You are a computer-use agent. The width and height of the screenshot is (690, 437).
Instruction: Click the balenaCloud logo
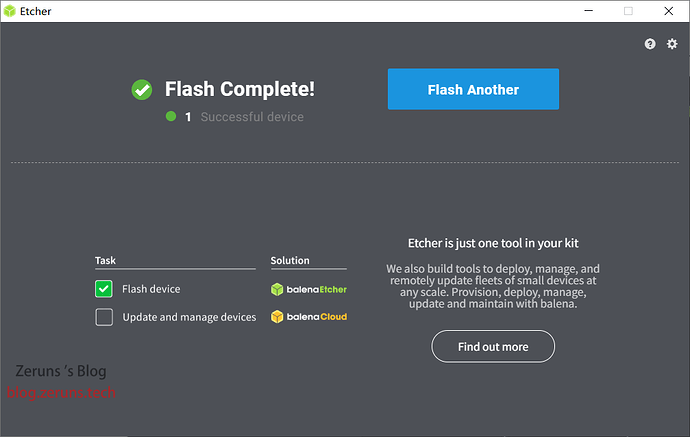click(309, 317)
